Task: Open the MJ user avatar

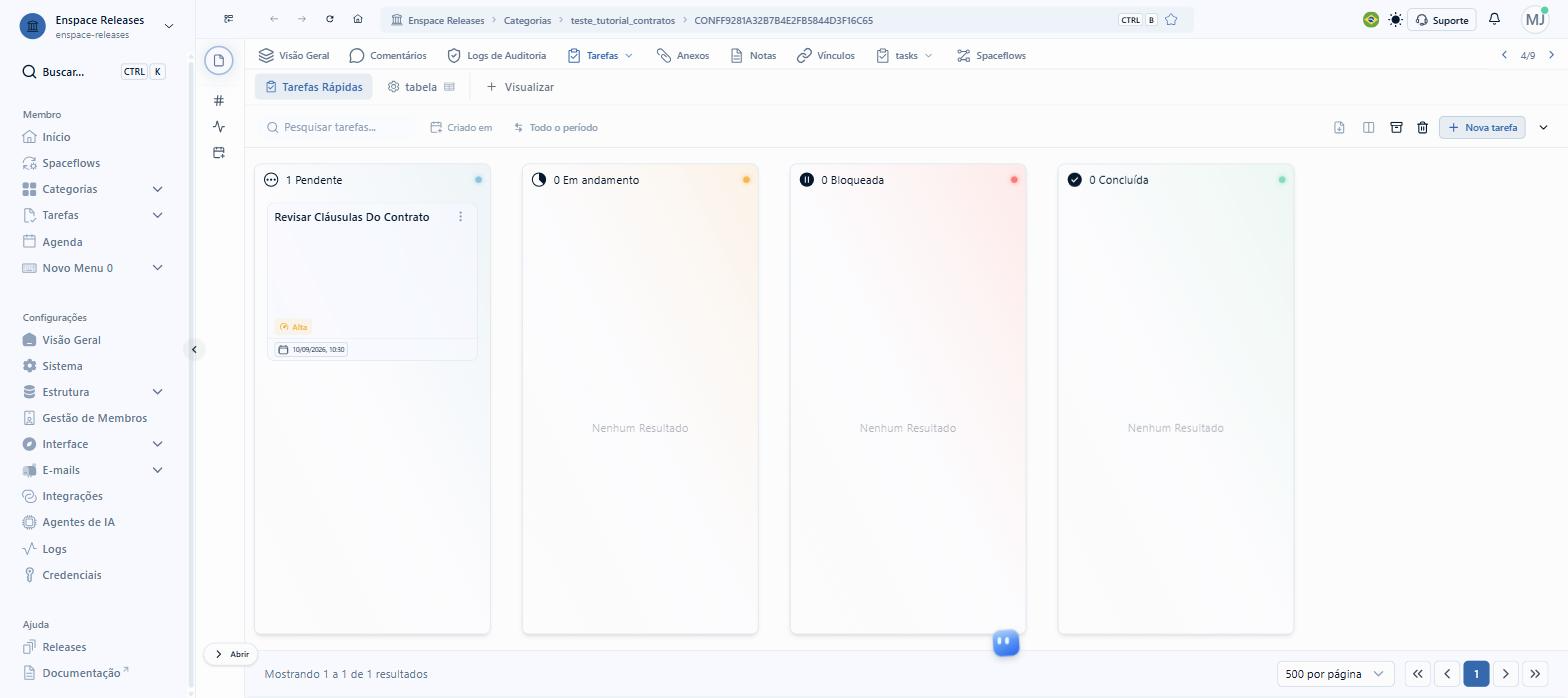Action: click(x=1535, y=19)
